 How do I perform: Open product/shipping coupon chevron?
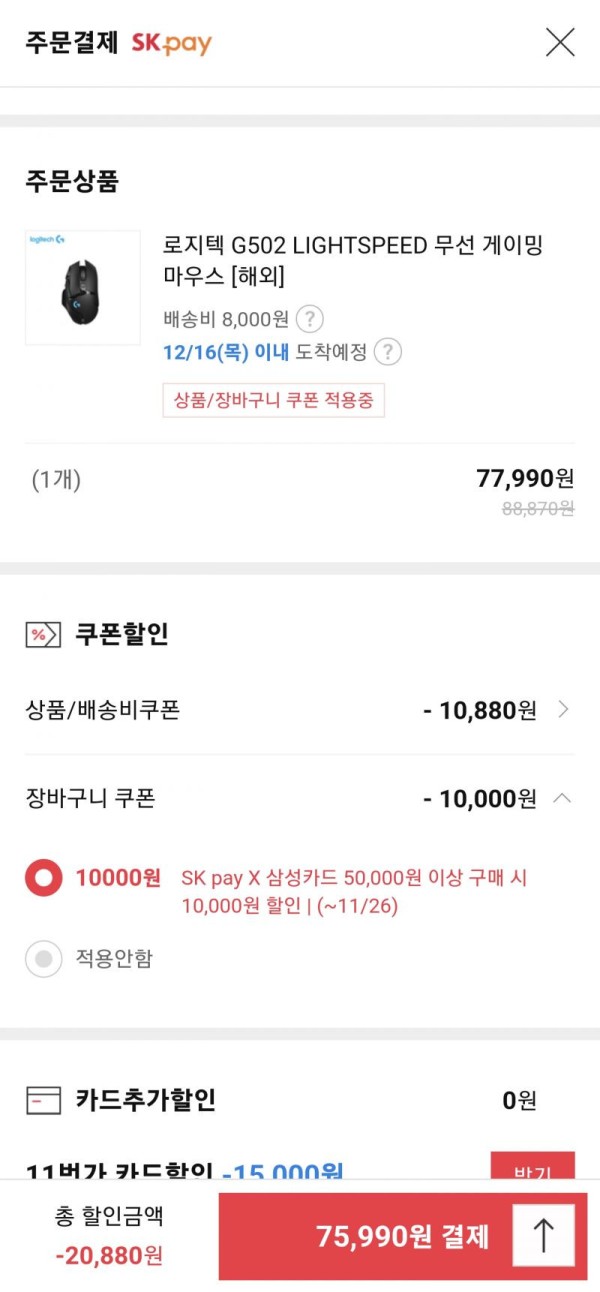pyautogui.click(x=563, y=710)
